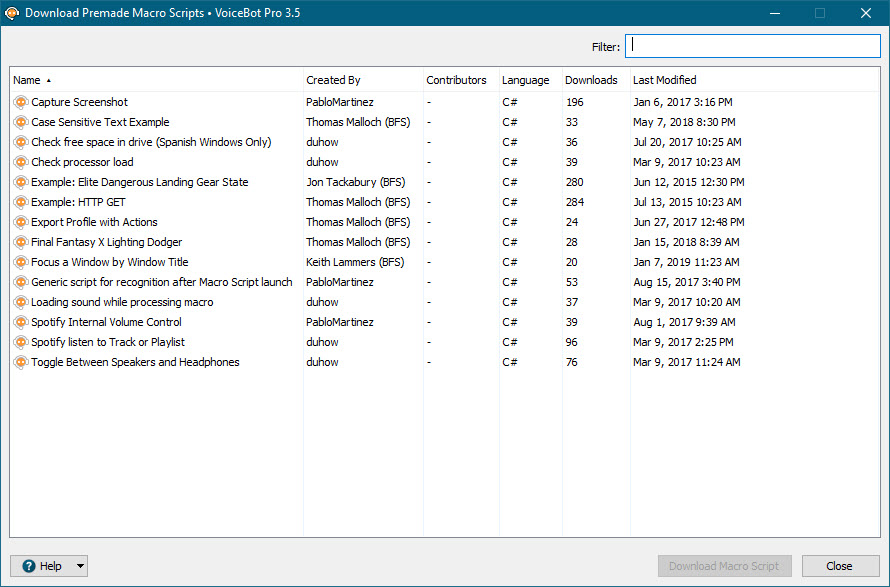Click the Keith Lammers (BFS) author cell
Image resolution: width=890 pixels, height=587 pixels.
coord(355,262)
